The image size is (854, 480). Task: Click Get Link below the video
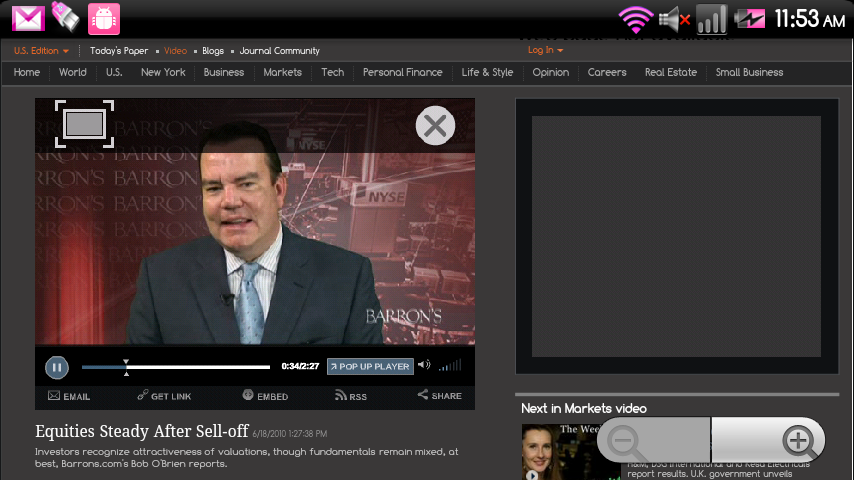pos(164,396)
